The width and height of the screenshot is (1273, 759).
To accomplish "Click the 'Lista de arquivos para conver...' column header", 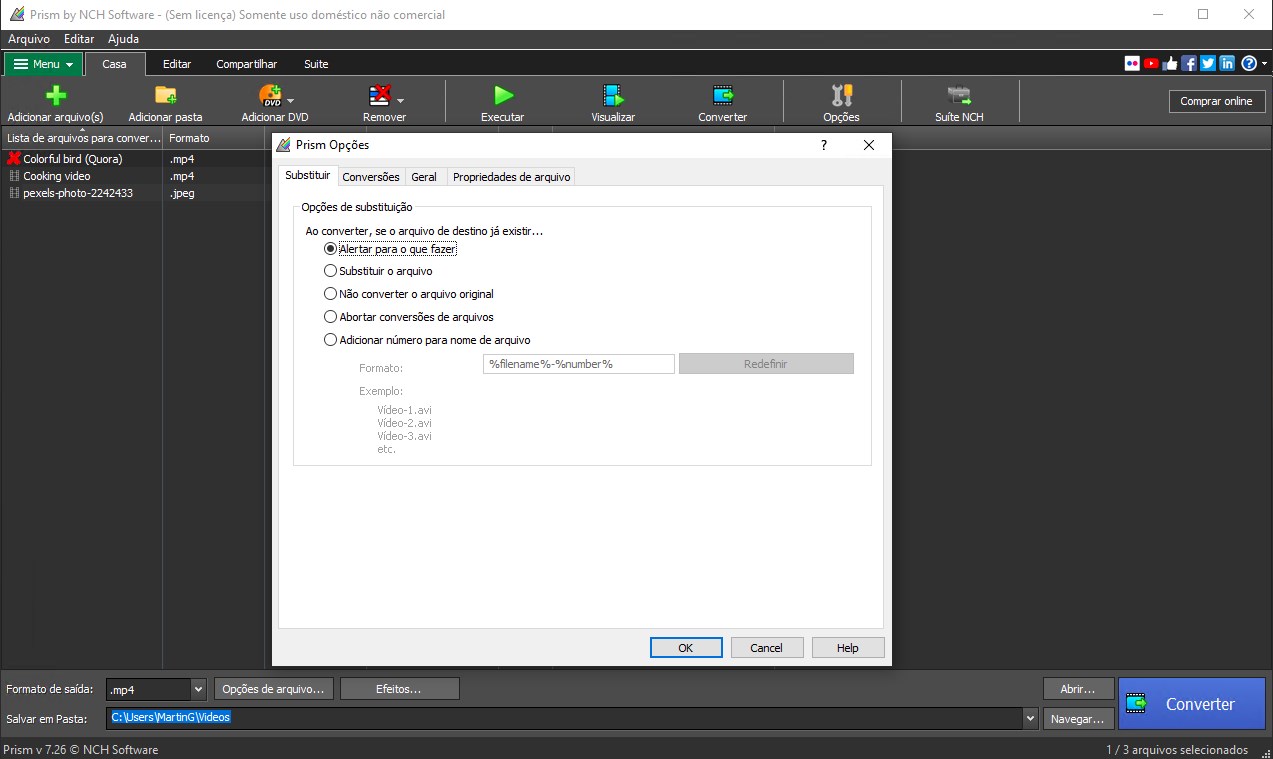I will (x=82, y=138).
